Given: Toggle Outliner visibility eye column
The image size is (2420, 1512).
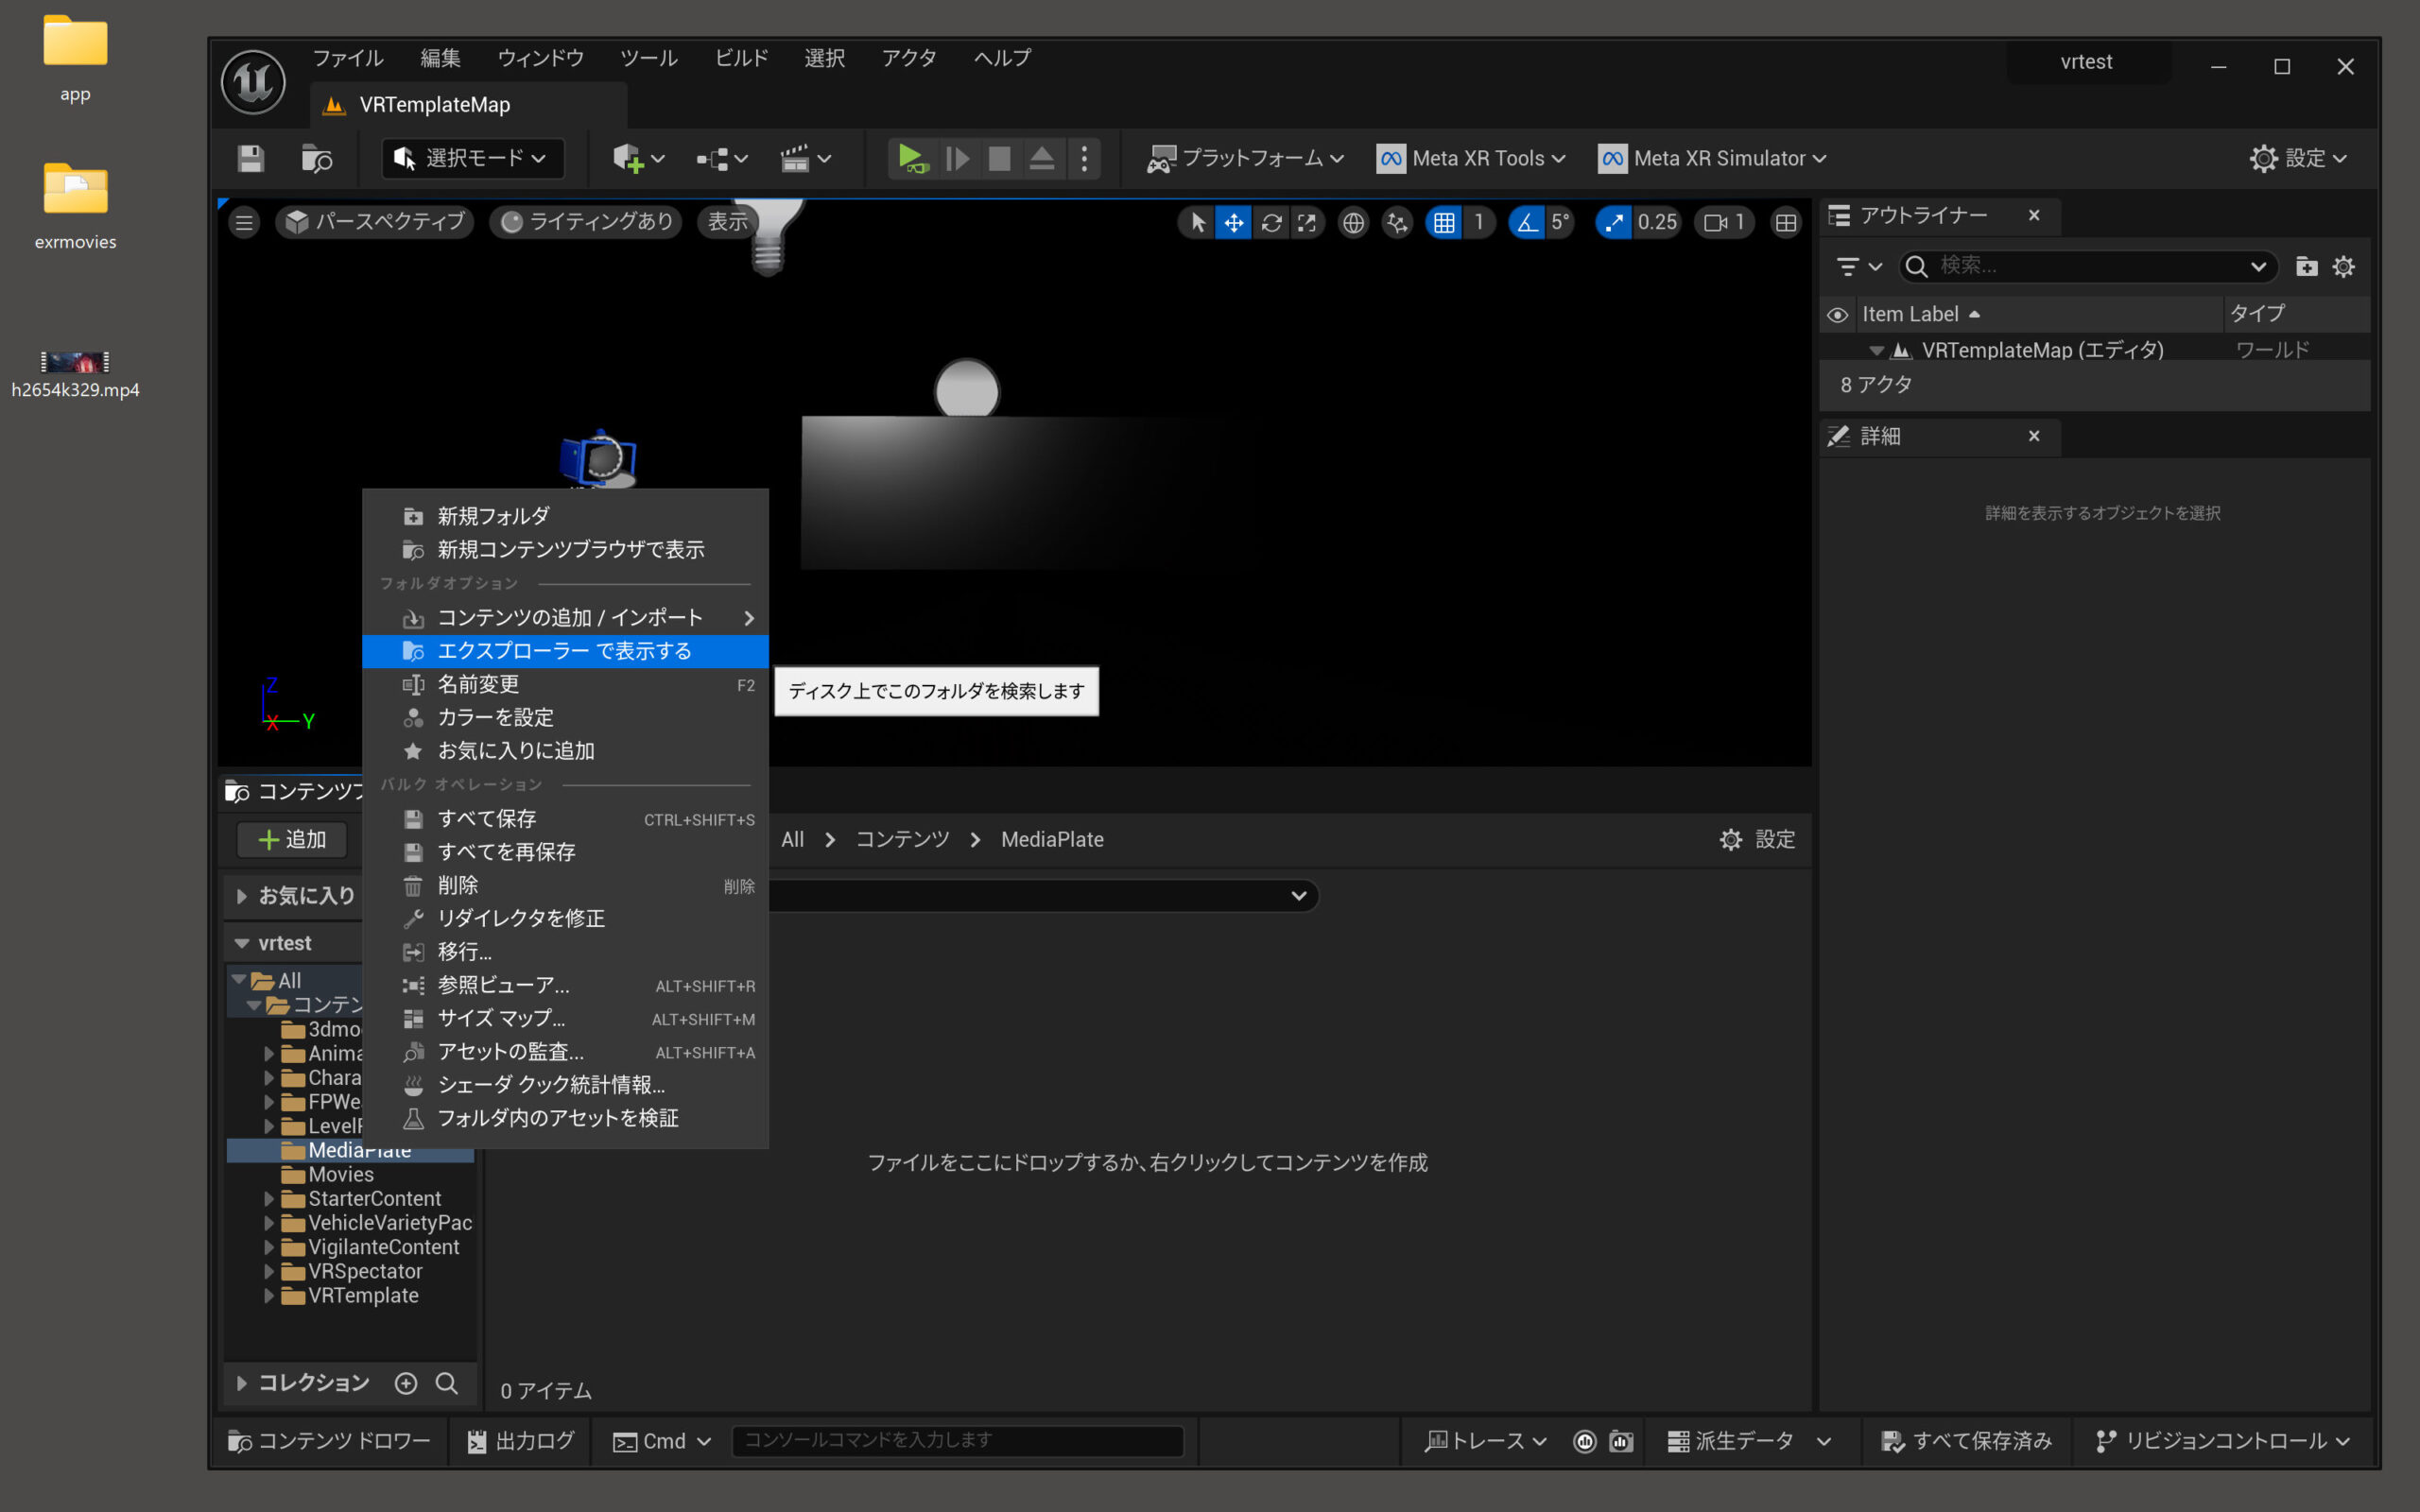Looking at the screenshot, I should 1837,314.
